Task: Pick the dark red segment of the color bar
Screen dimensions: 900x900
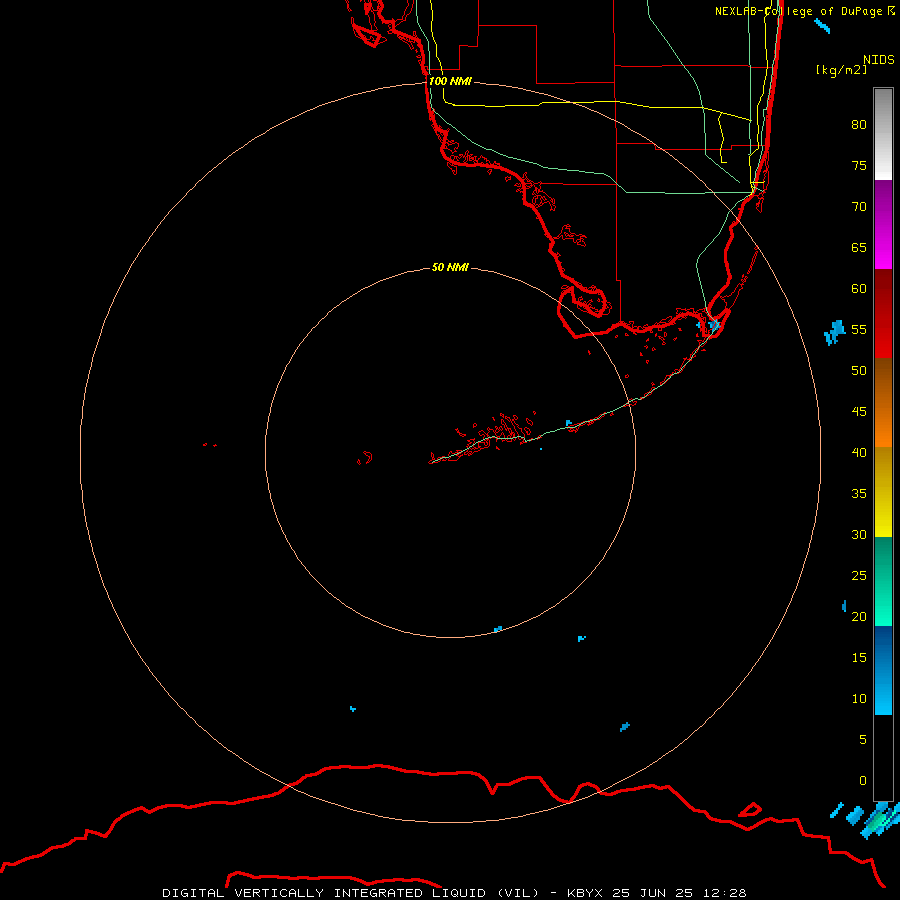Action: 883,313
